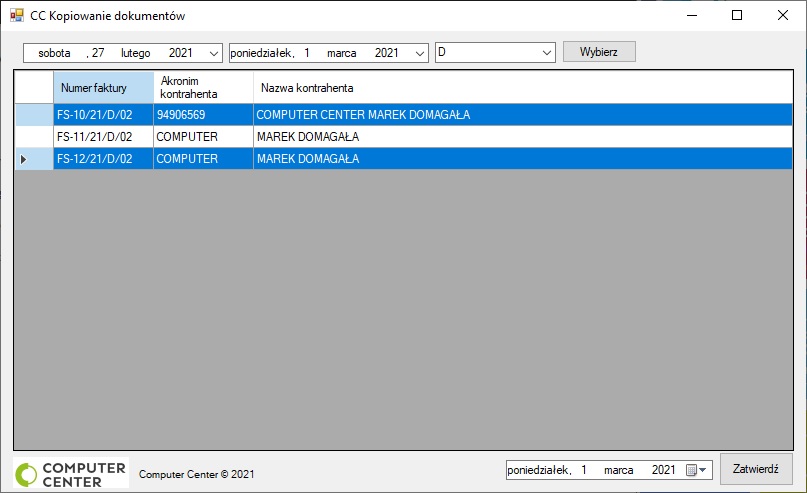Viewport: 807px width, 493px height.
Task: Click the application icon in title bar
Action: (17, 15)
